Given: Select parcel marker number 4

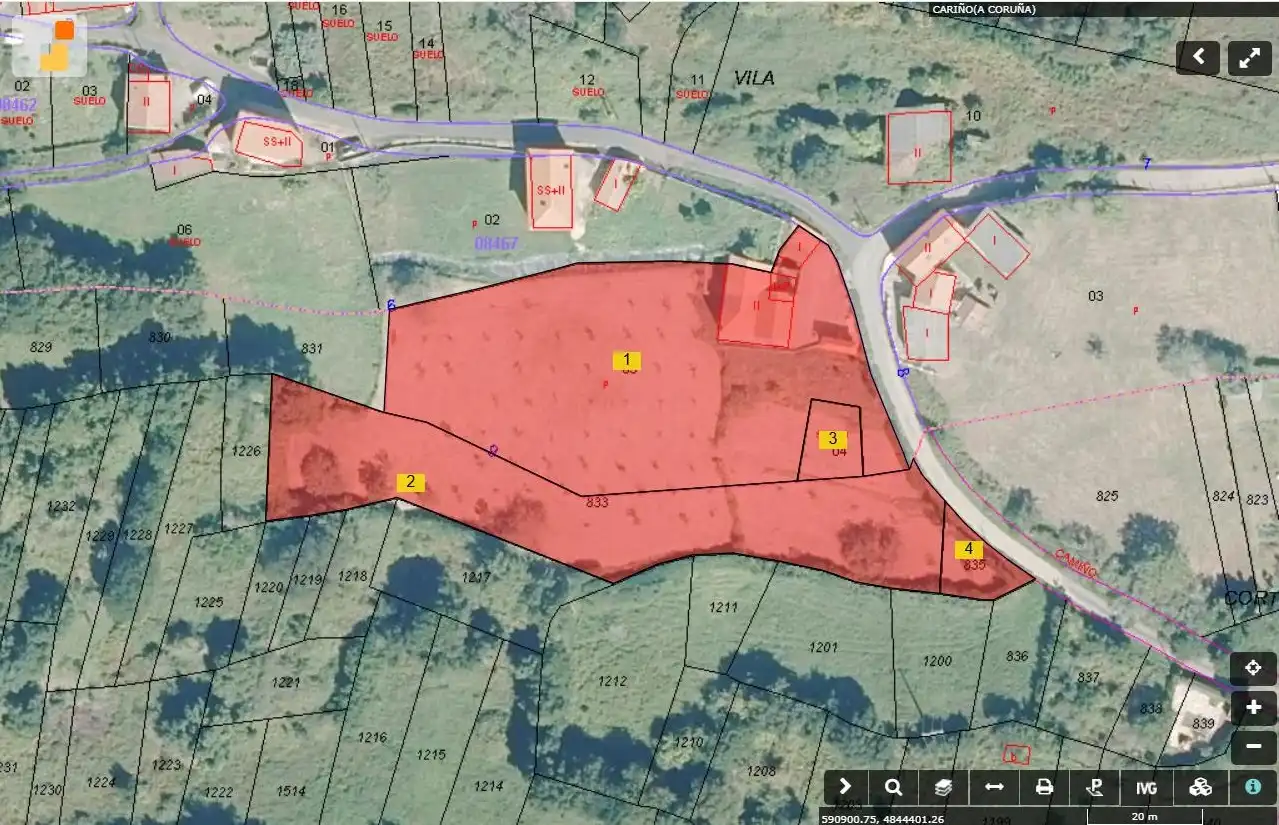Looking at the screenshot, I should [x=969, y=549].
